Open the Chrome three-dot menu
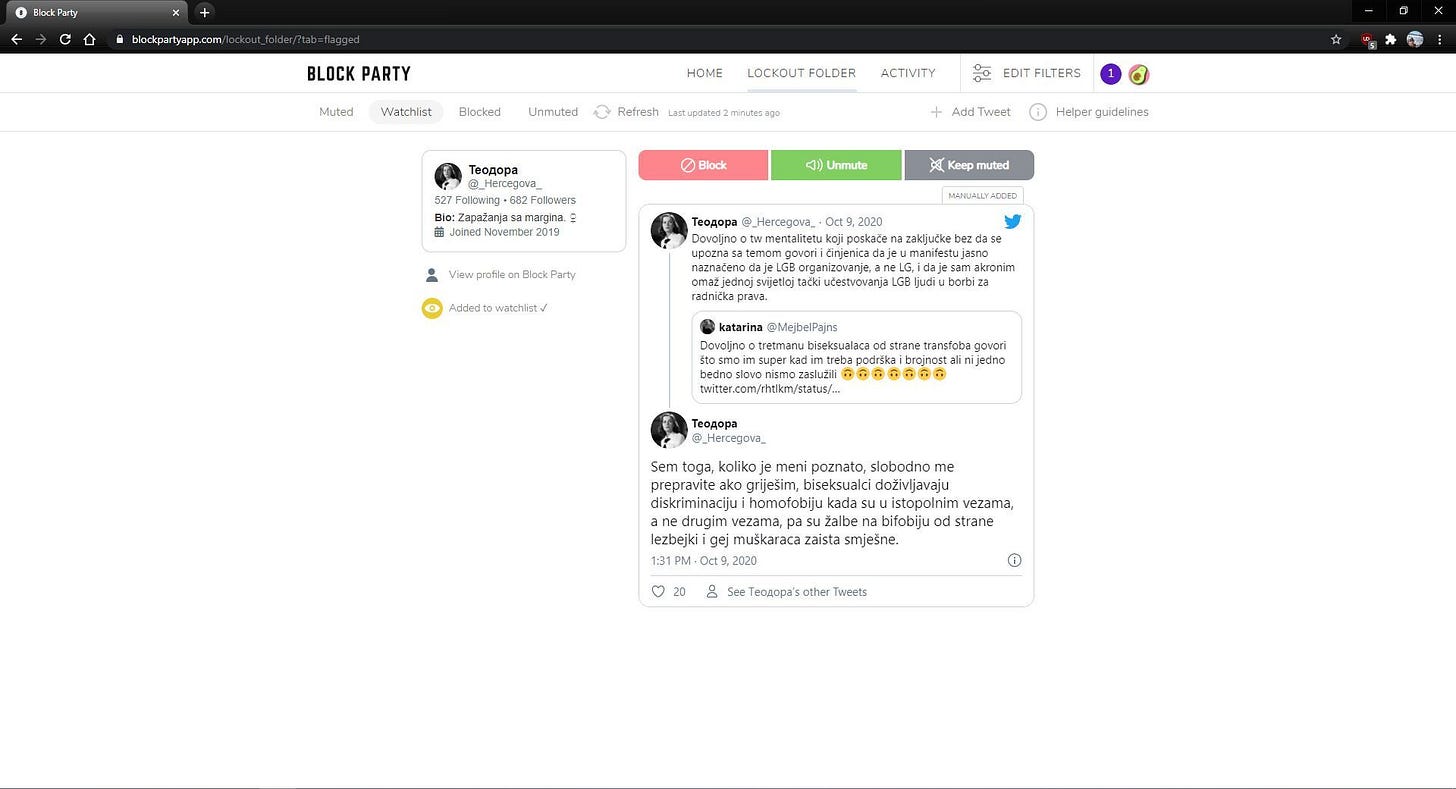This screenshot has width=1456, height=789. coord(1439,39)
